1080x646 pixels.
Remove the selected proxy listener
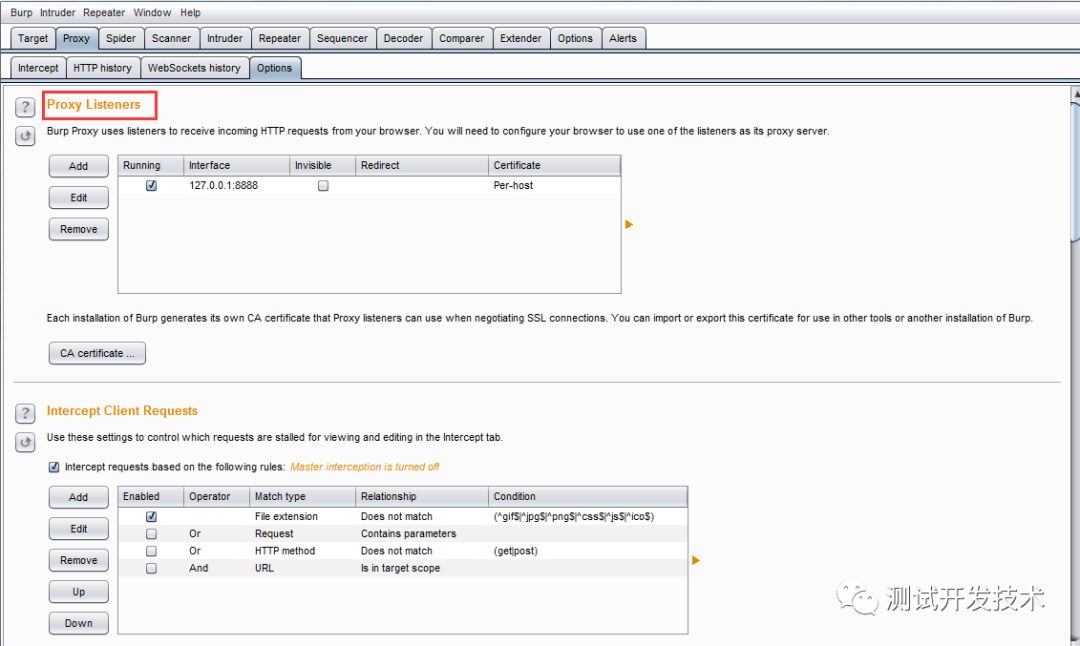point(79,229)
